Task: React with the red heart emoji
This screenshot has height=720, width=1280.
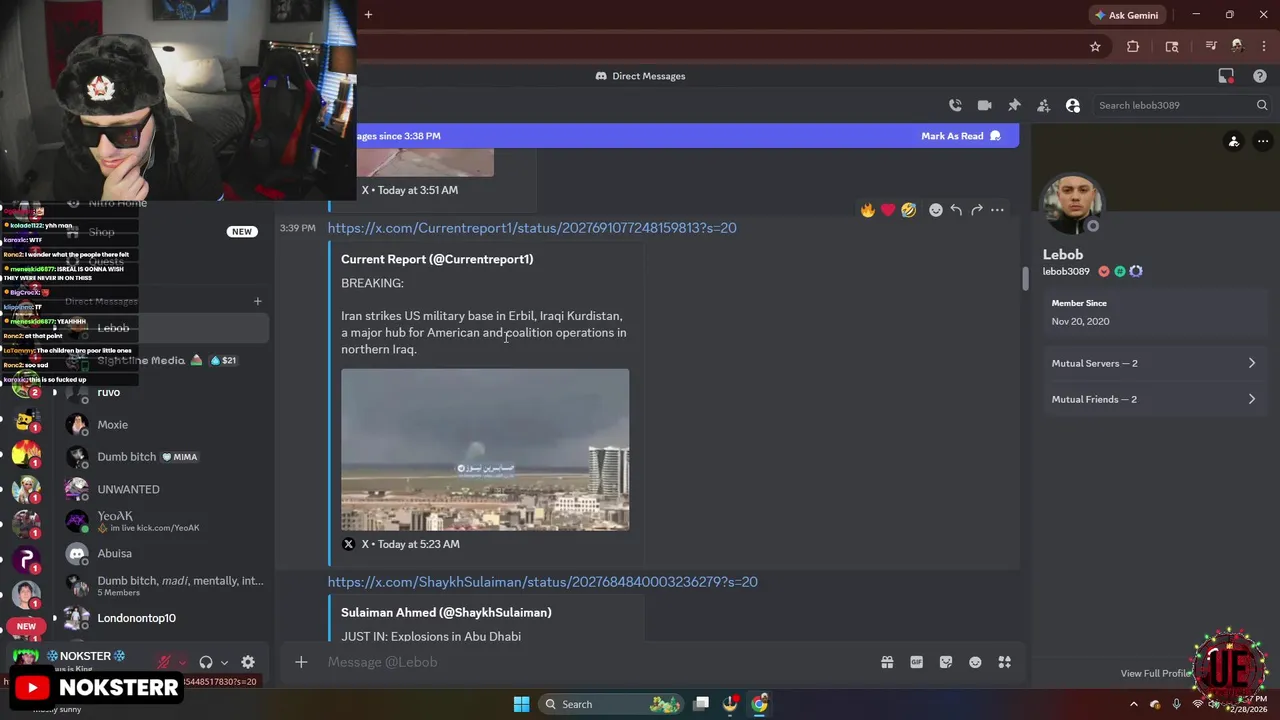Action: 888,210
